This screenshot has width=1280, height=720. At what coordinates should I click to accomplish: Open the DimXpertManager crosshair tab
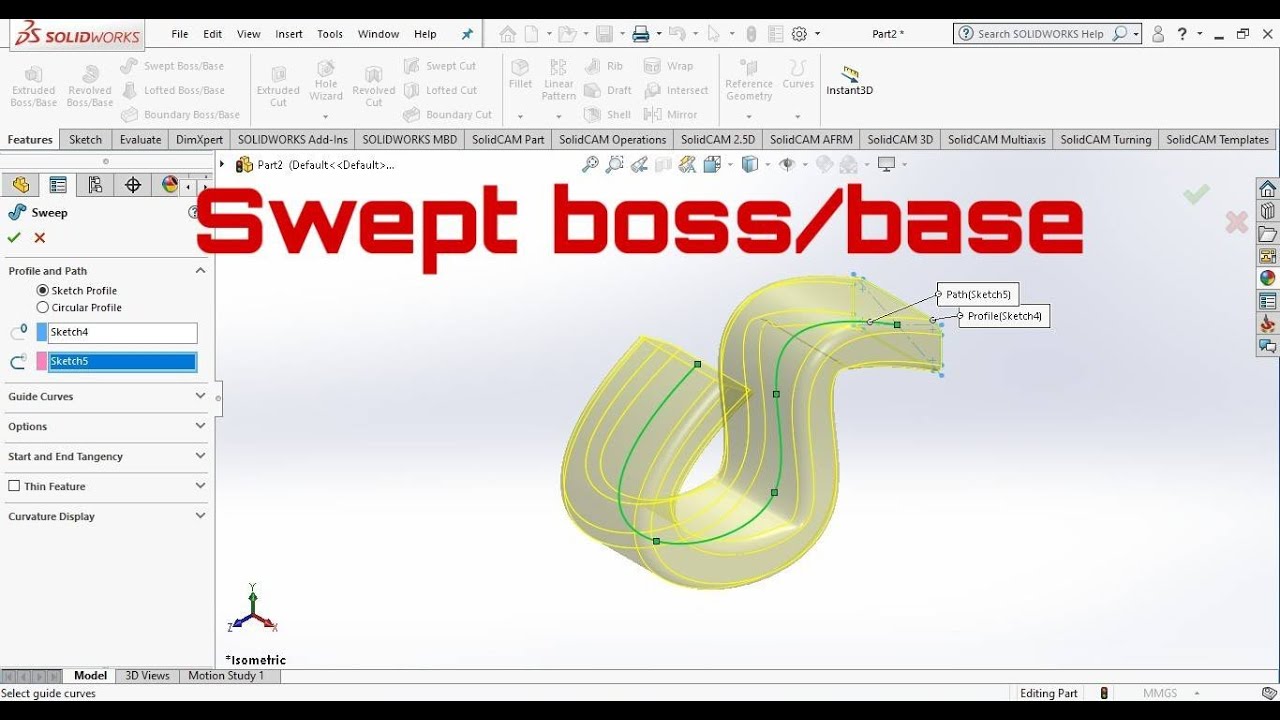coord(132,185)
